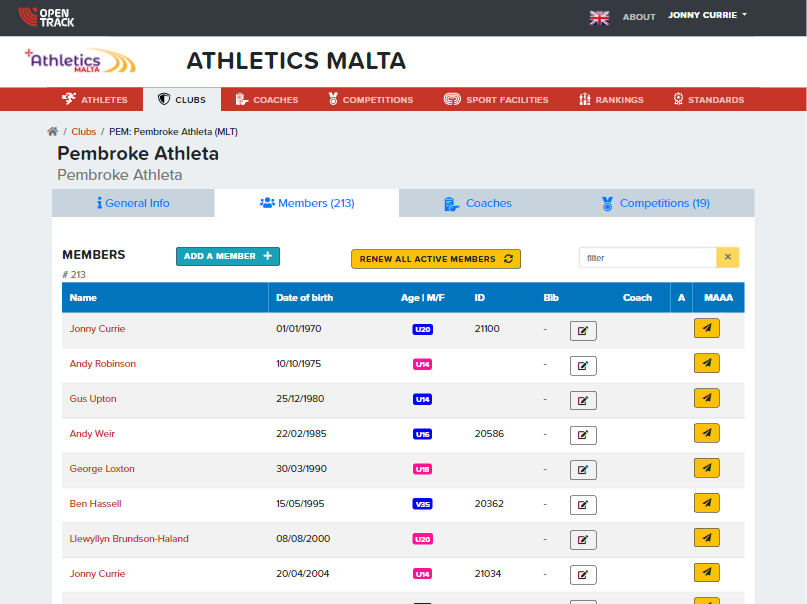Clear the filter with the yellow X

[728, 257]
